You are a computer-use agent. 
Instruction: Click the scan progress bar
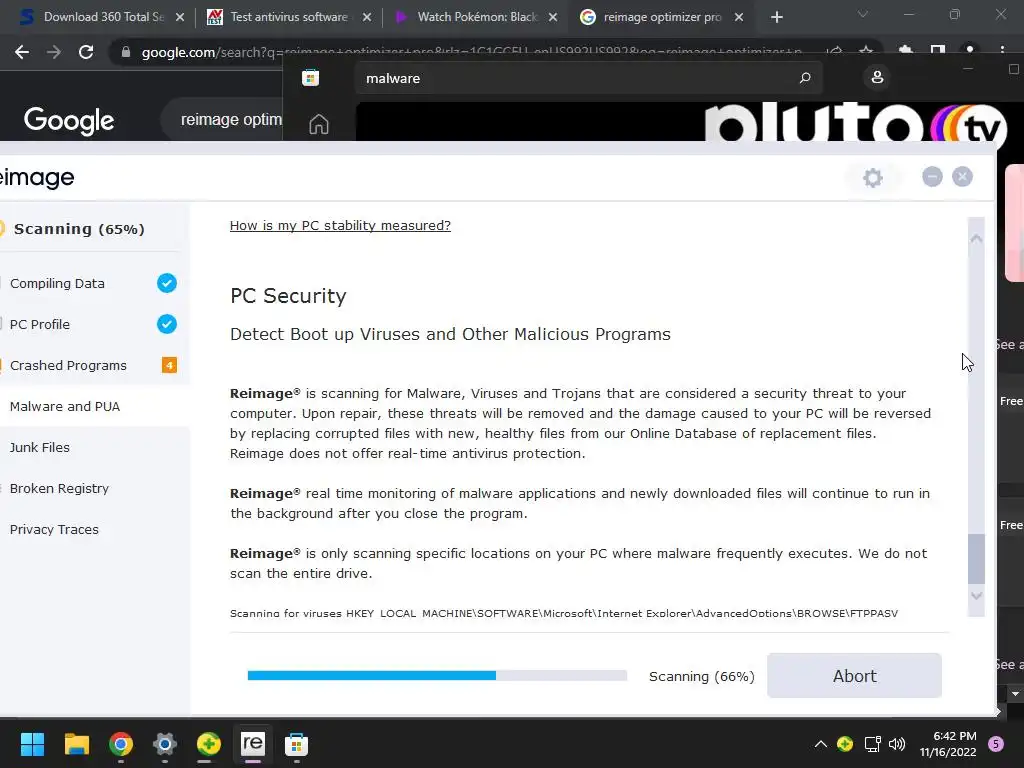pyautogui.click(x=437, y=675)
